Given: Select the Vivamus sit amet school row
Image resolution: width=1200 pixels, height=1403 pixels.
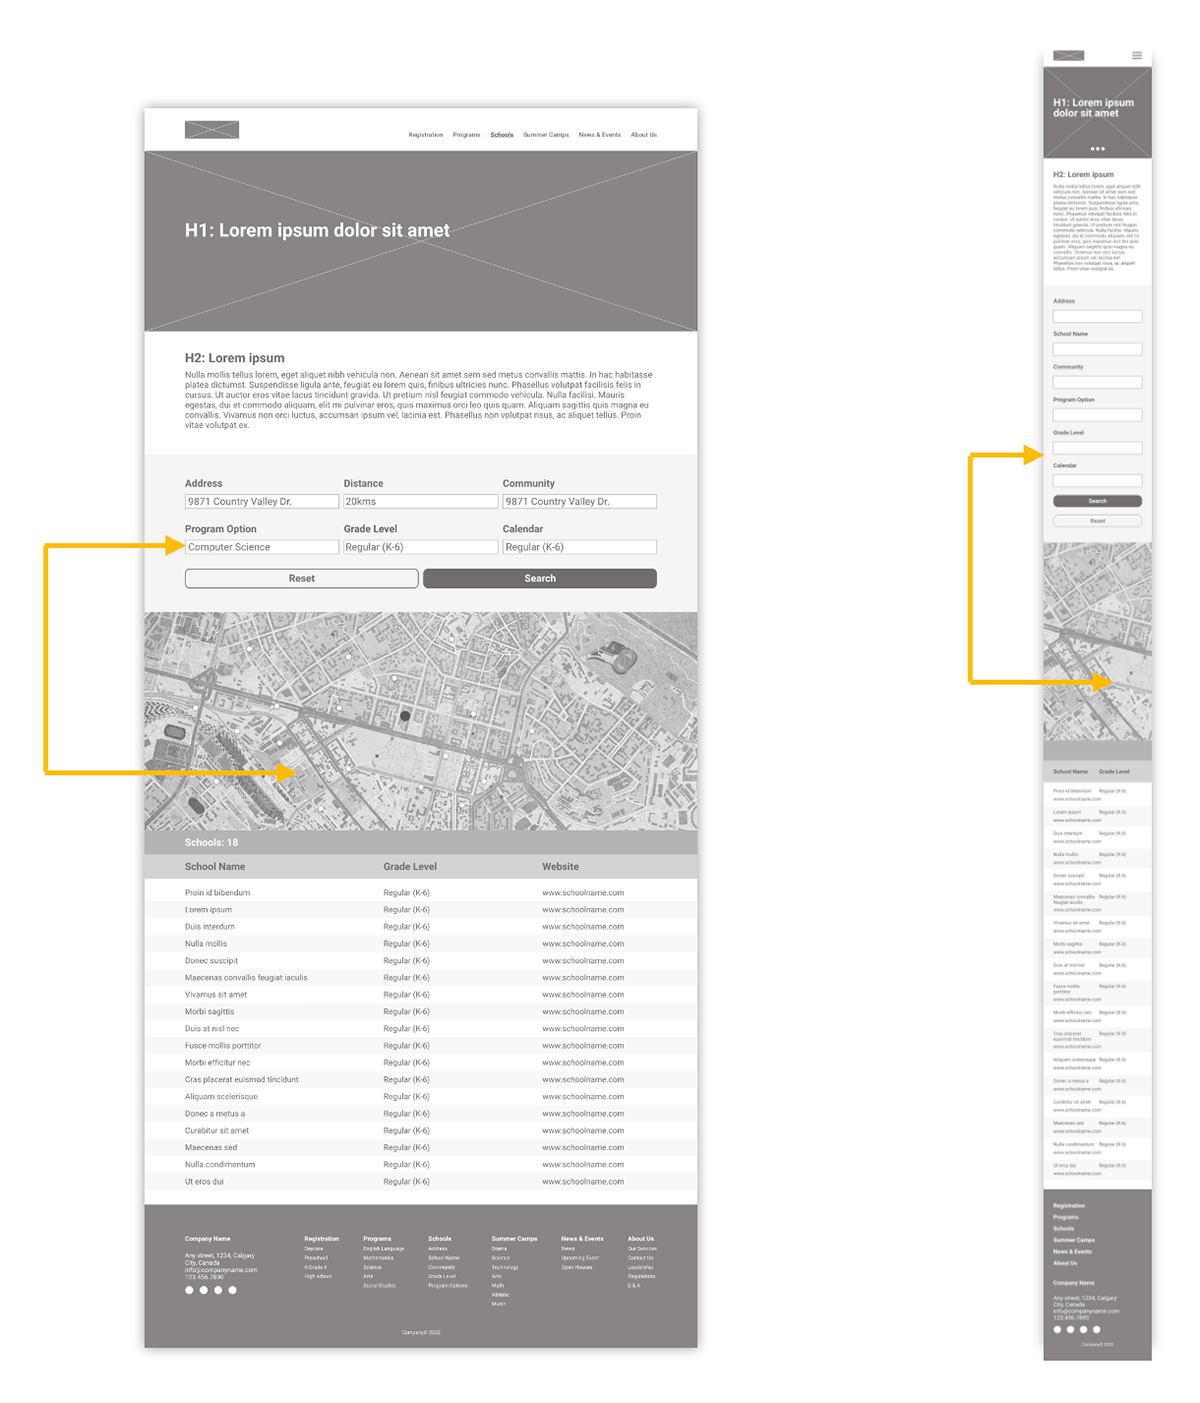Looking at the screenshot, I should 421,995.
